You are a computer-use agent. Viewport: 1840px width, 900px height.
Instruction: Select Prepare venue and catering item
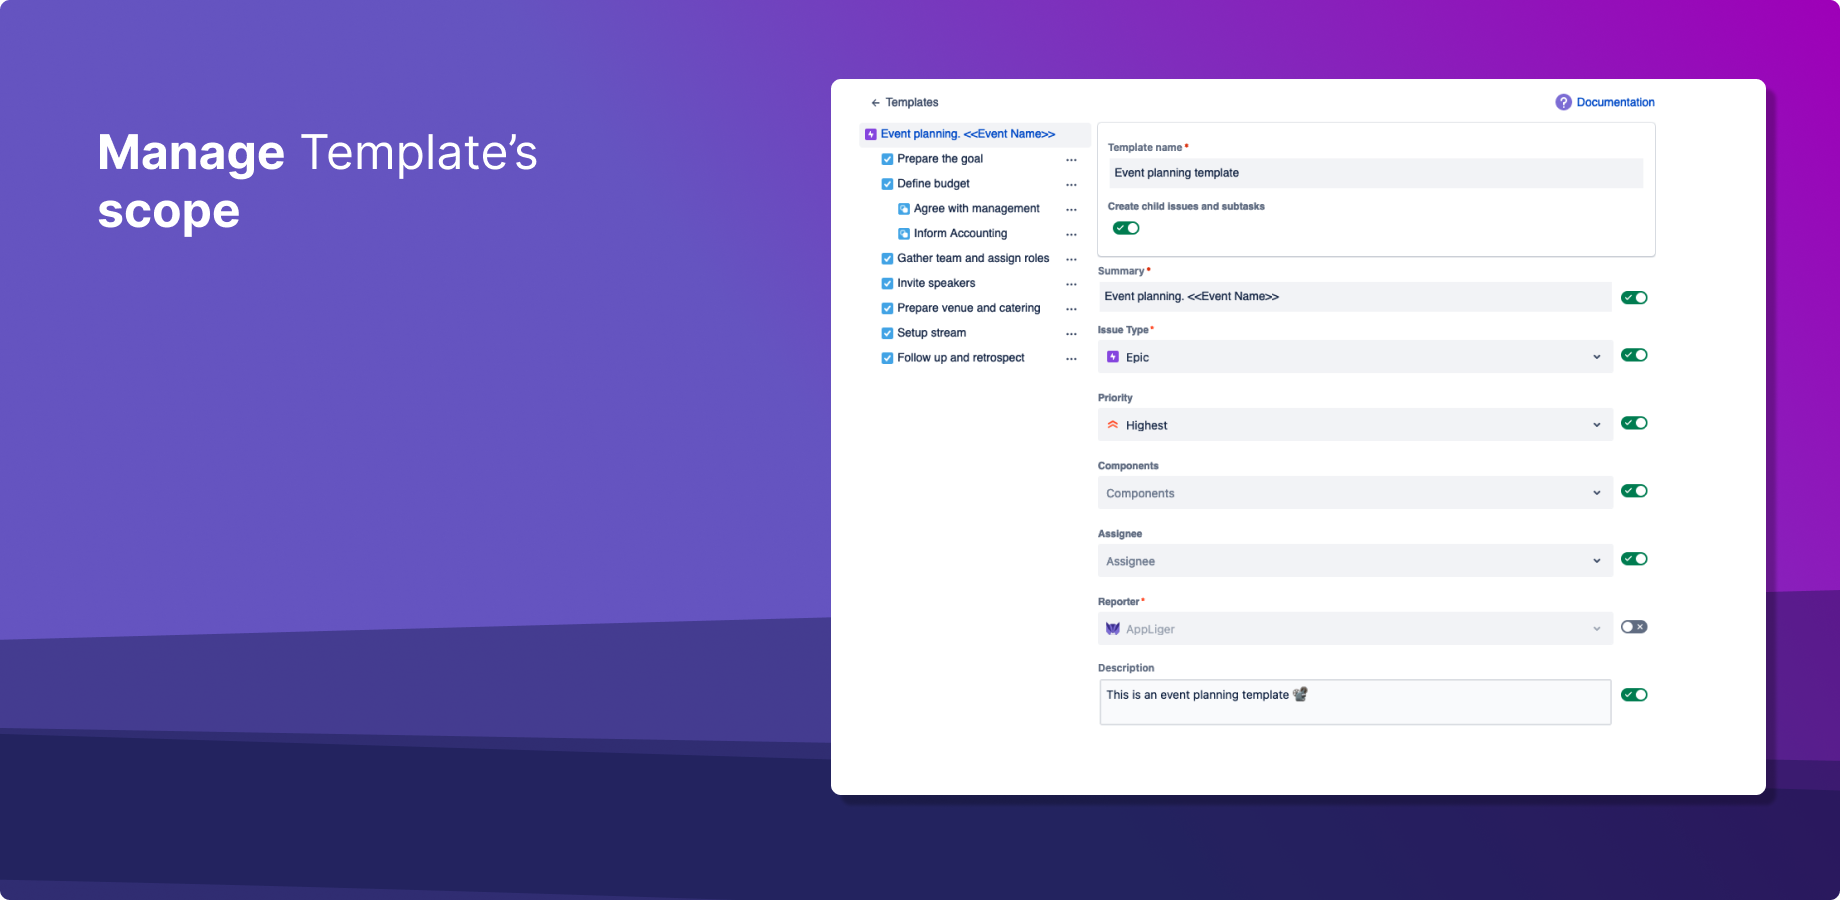(968, 309)
